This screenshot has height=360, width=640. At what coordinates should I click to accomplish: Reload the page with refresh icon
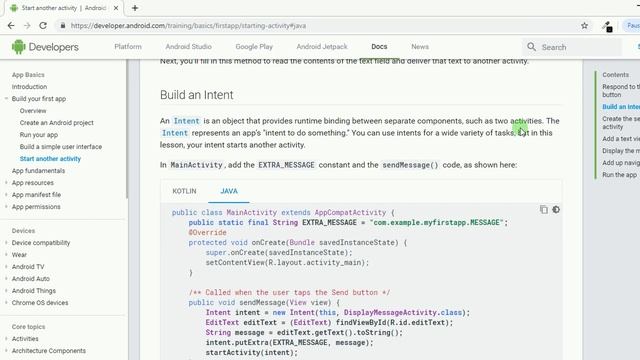click(43, 26)
